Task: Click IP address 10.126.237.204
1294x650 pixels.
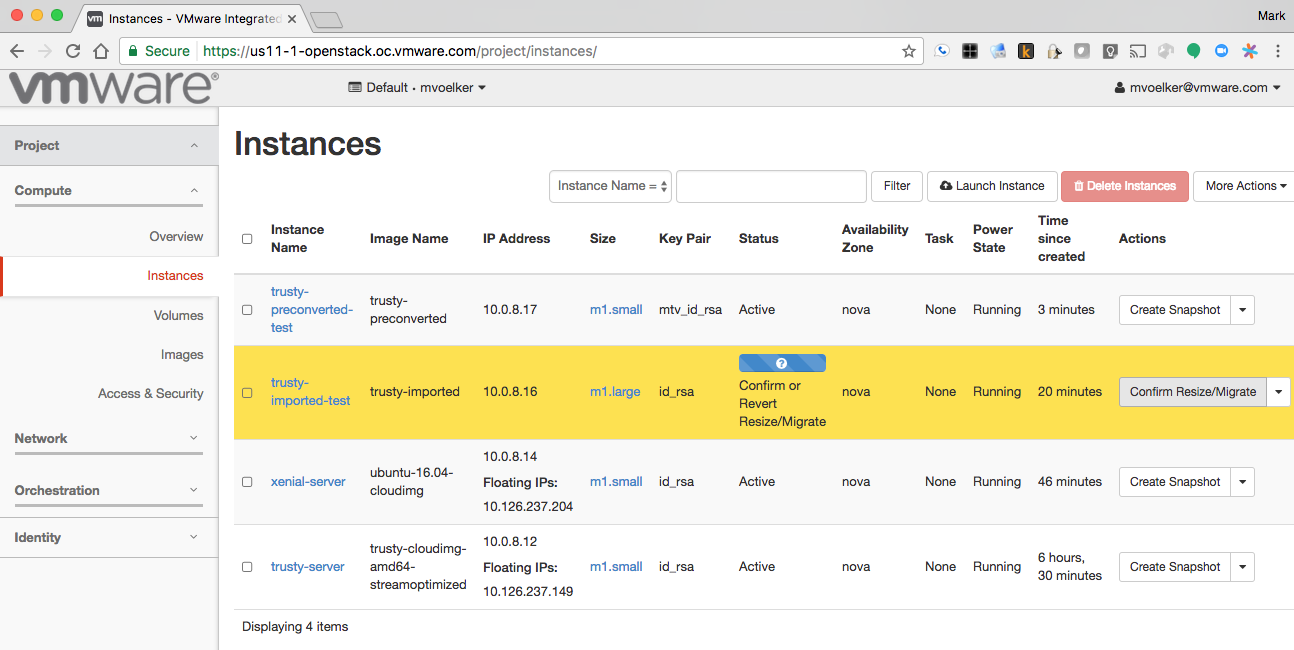Action: (x=528, y=507)
